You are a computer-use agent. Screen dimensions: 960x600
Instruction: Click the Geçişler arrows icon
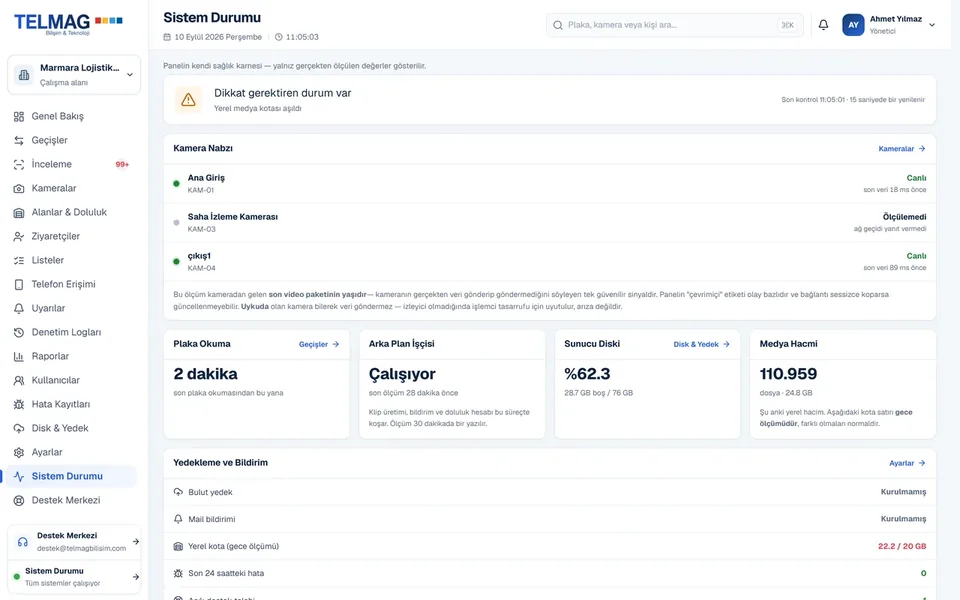19,140
